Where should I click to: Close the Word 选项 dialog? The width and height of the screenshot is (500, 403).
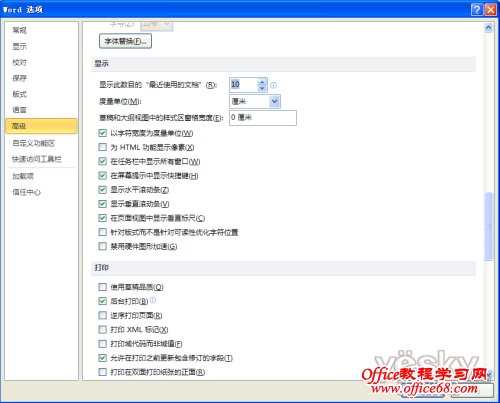[491, 9]
